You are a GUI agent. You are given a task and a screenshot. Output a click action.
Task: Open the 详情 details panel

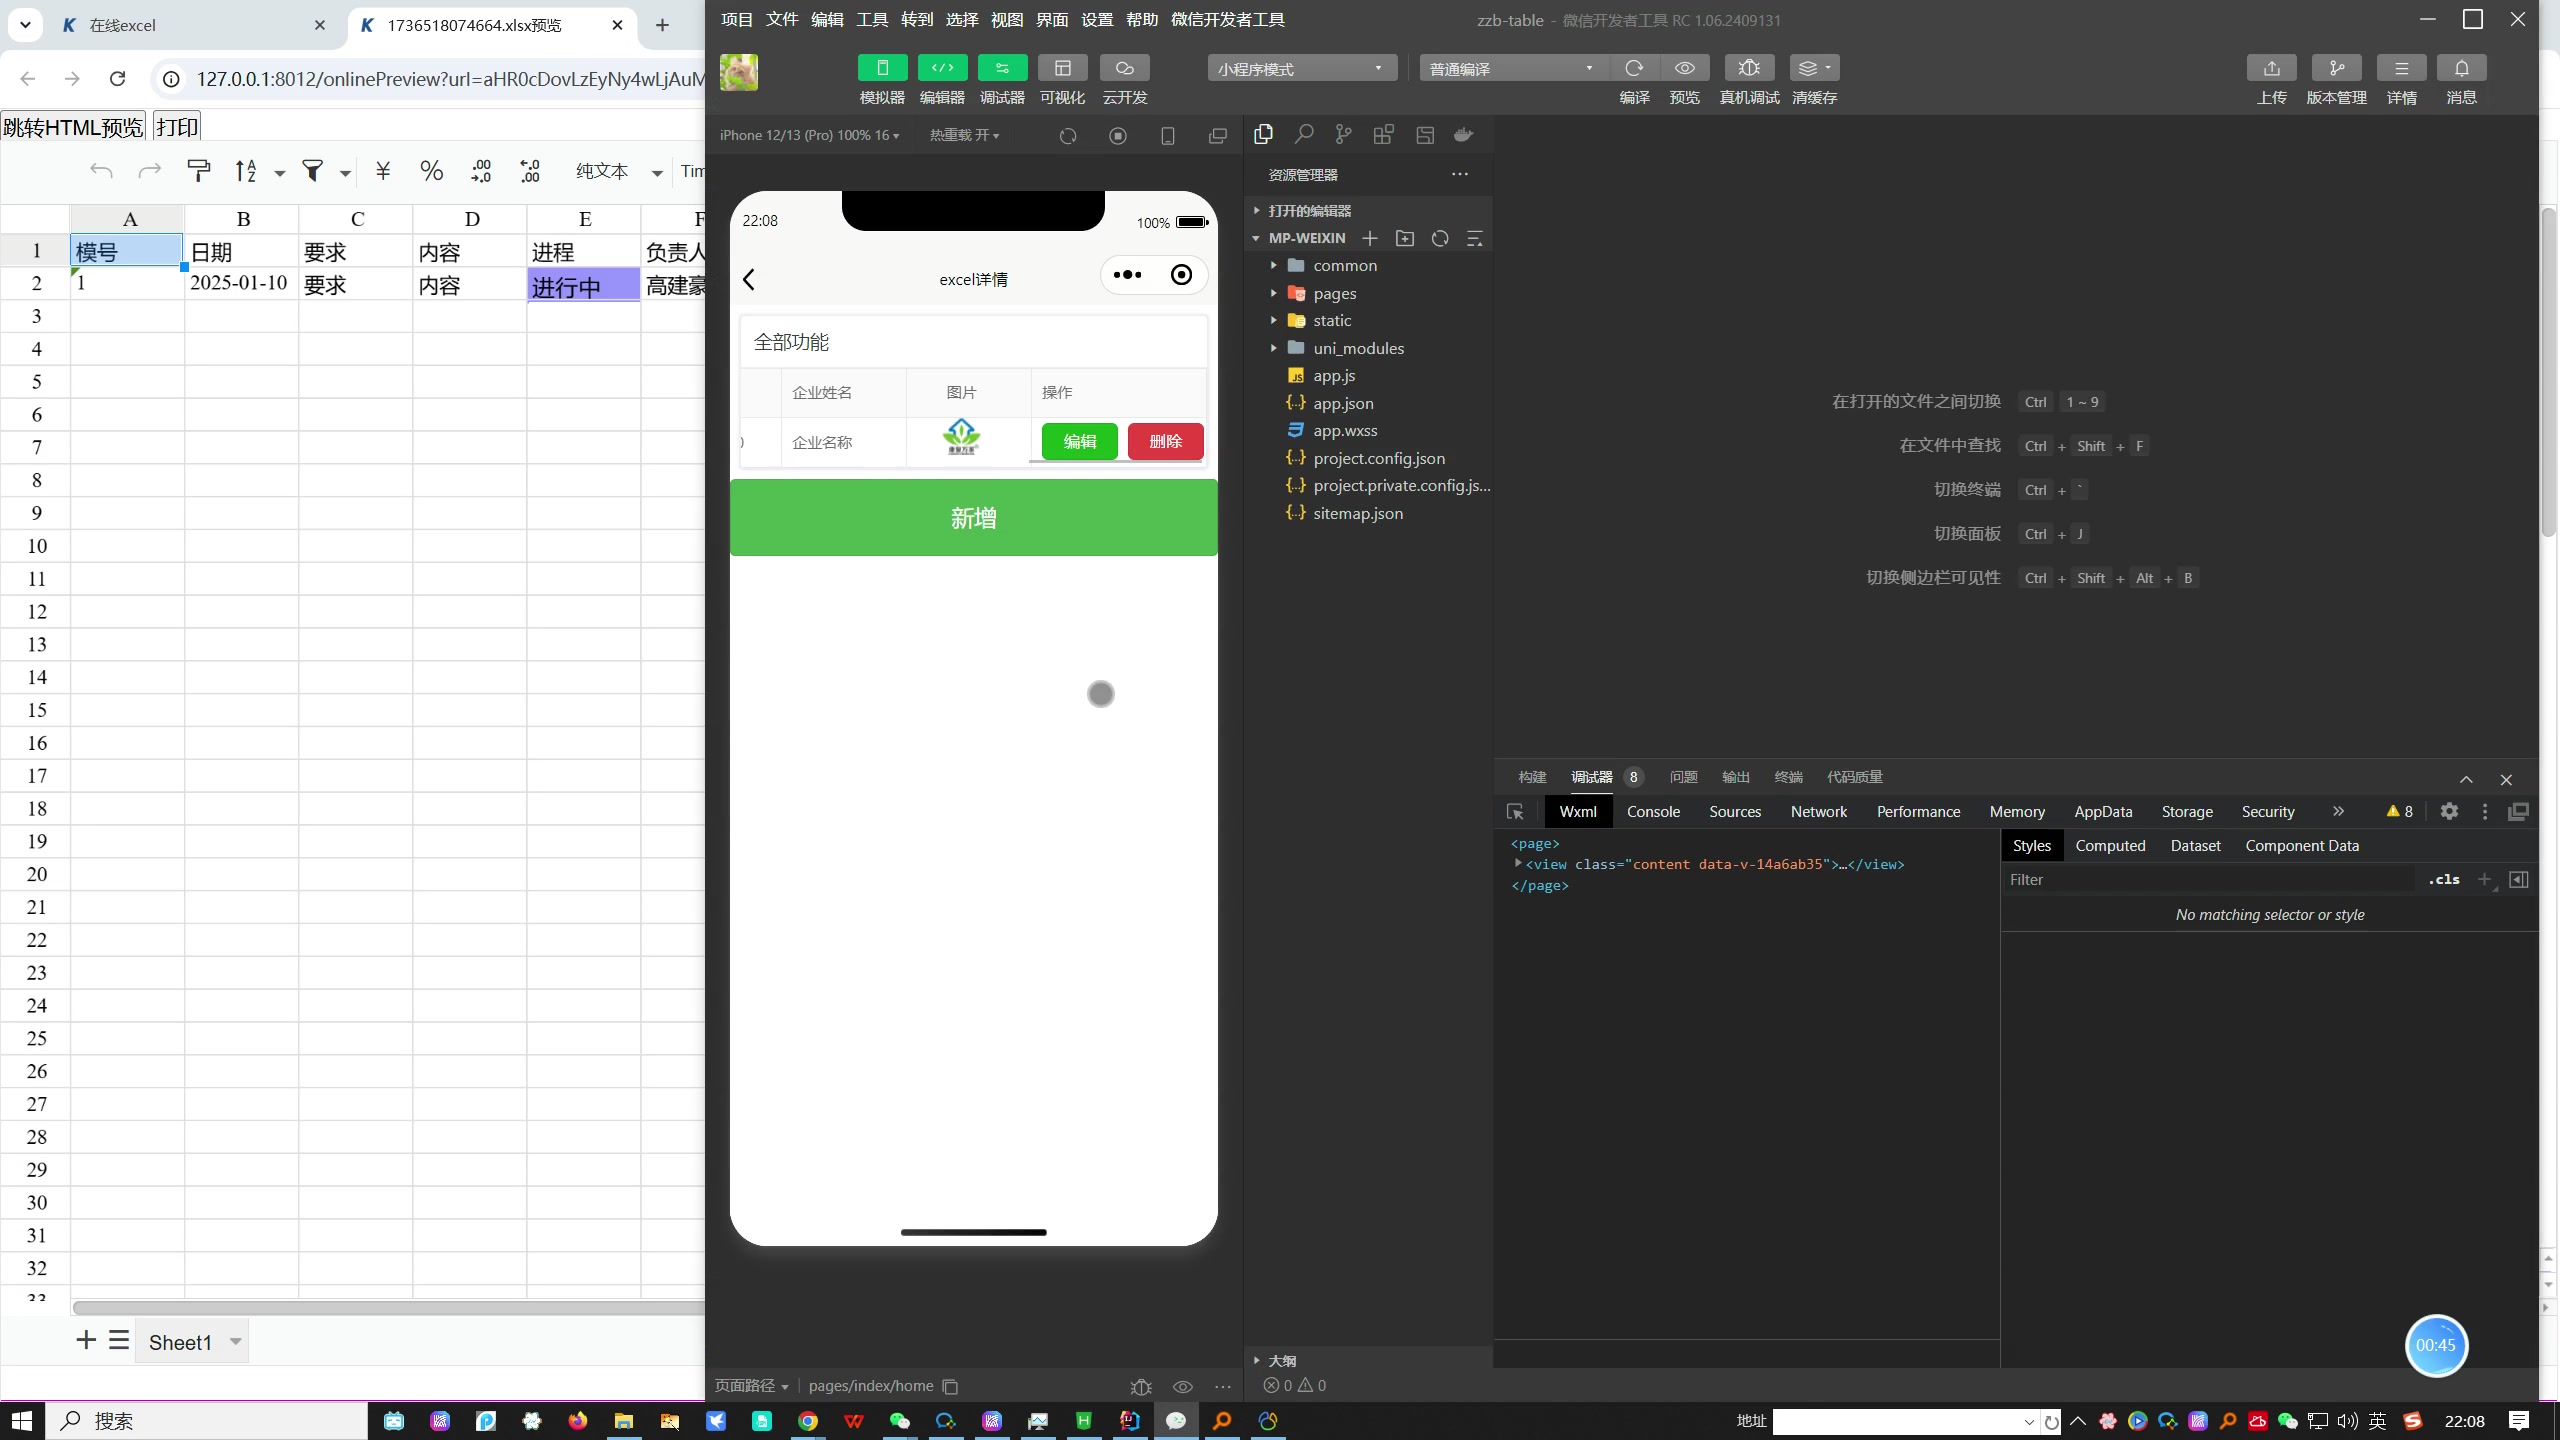pos(2401,68)
